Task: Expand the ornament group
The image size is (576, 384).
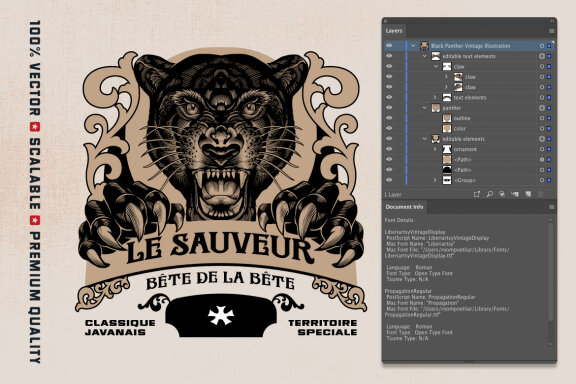Action: coord(435,149)
